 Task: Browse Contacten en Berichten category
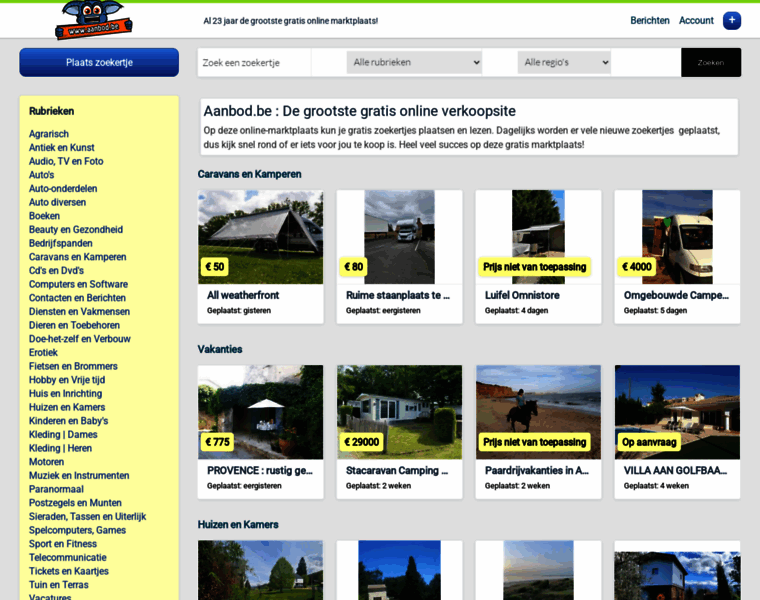pyautogui.click(x=77, y=298)
